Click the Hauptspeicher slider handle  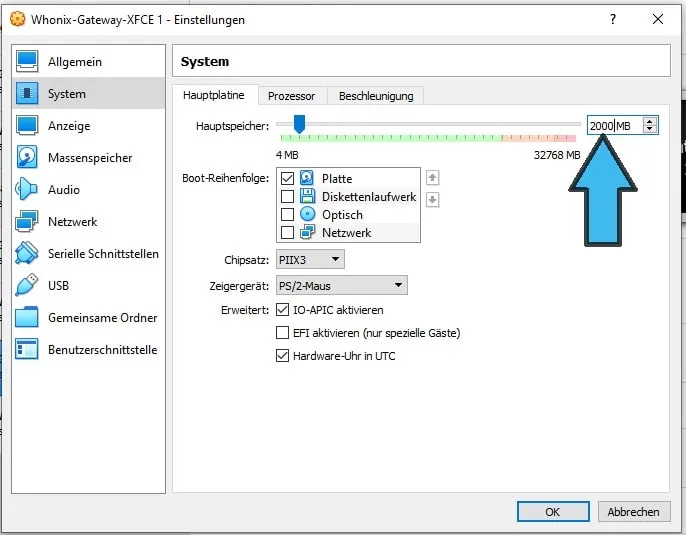coord(299,124)
